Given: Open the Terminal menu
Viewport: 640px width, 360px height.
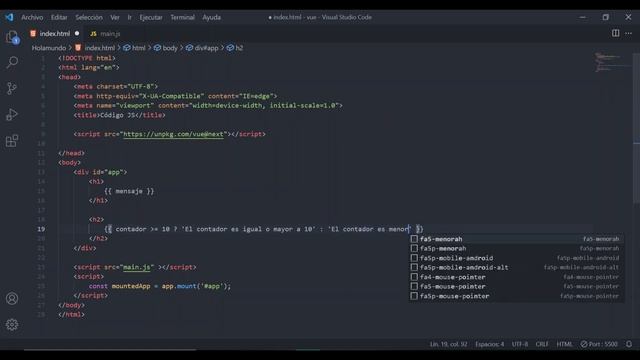Looking at the screenshot, I should click(x=182, y=17).
